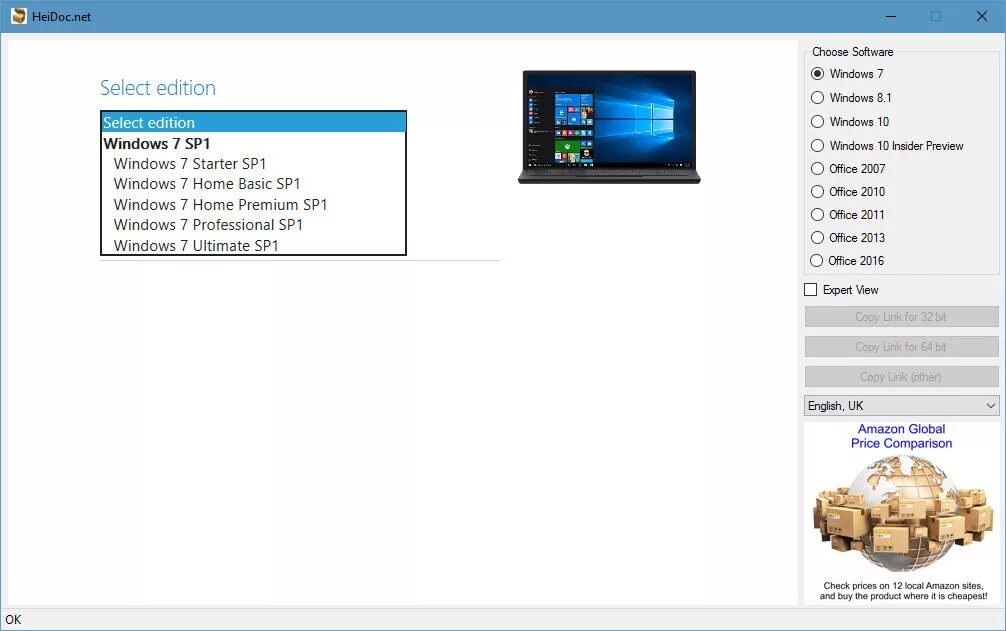Click the laptop Windows 10 image

609,127
